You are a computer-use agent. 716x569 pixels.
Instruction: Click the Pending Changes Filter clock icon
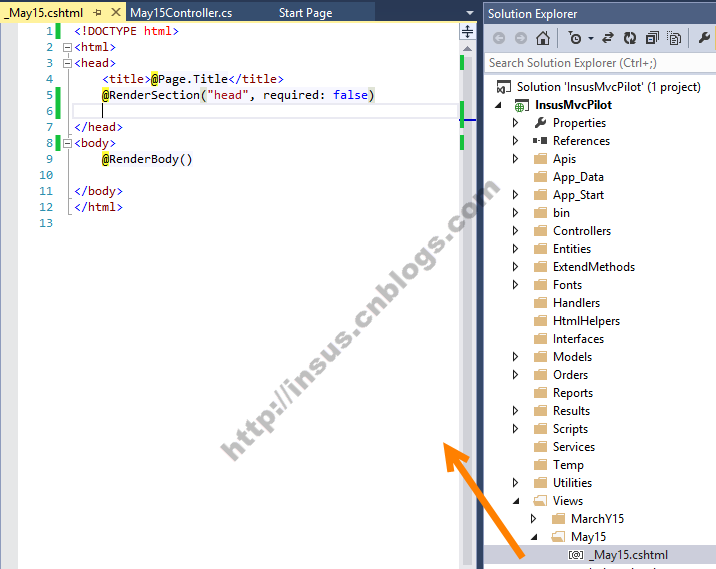pyautogui.click(x=575, y=38)
